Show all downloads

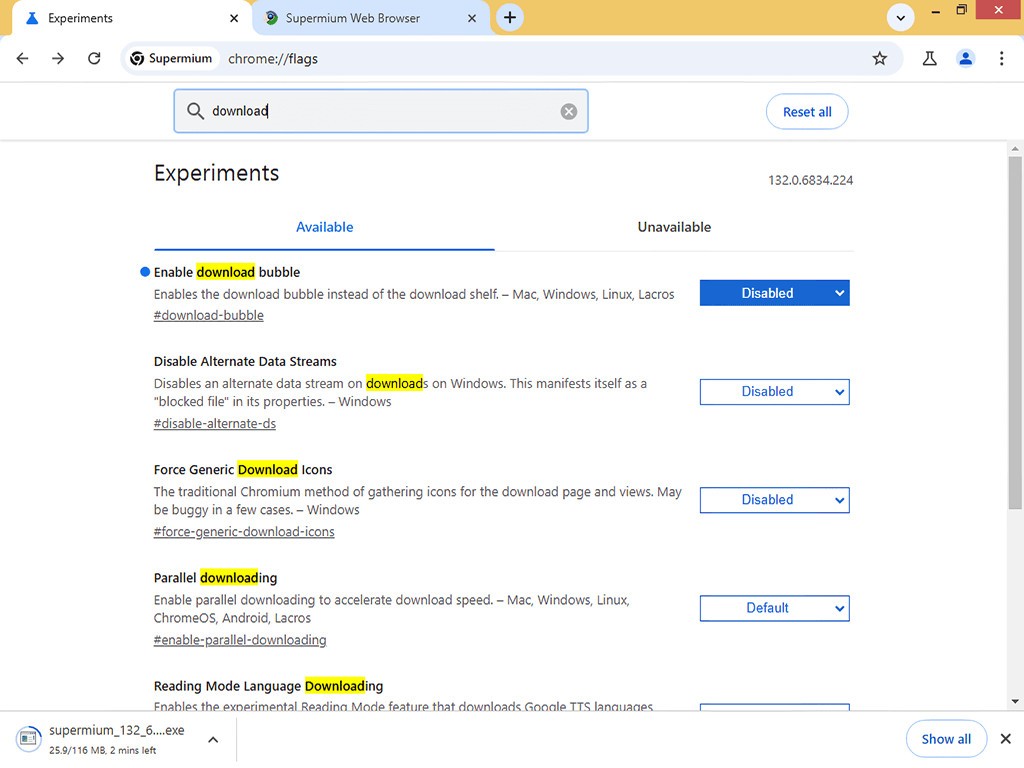point(946,739)
